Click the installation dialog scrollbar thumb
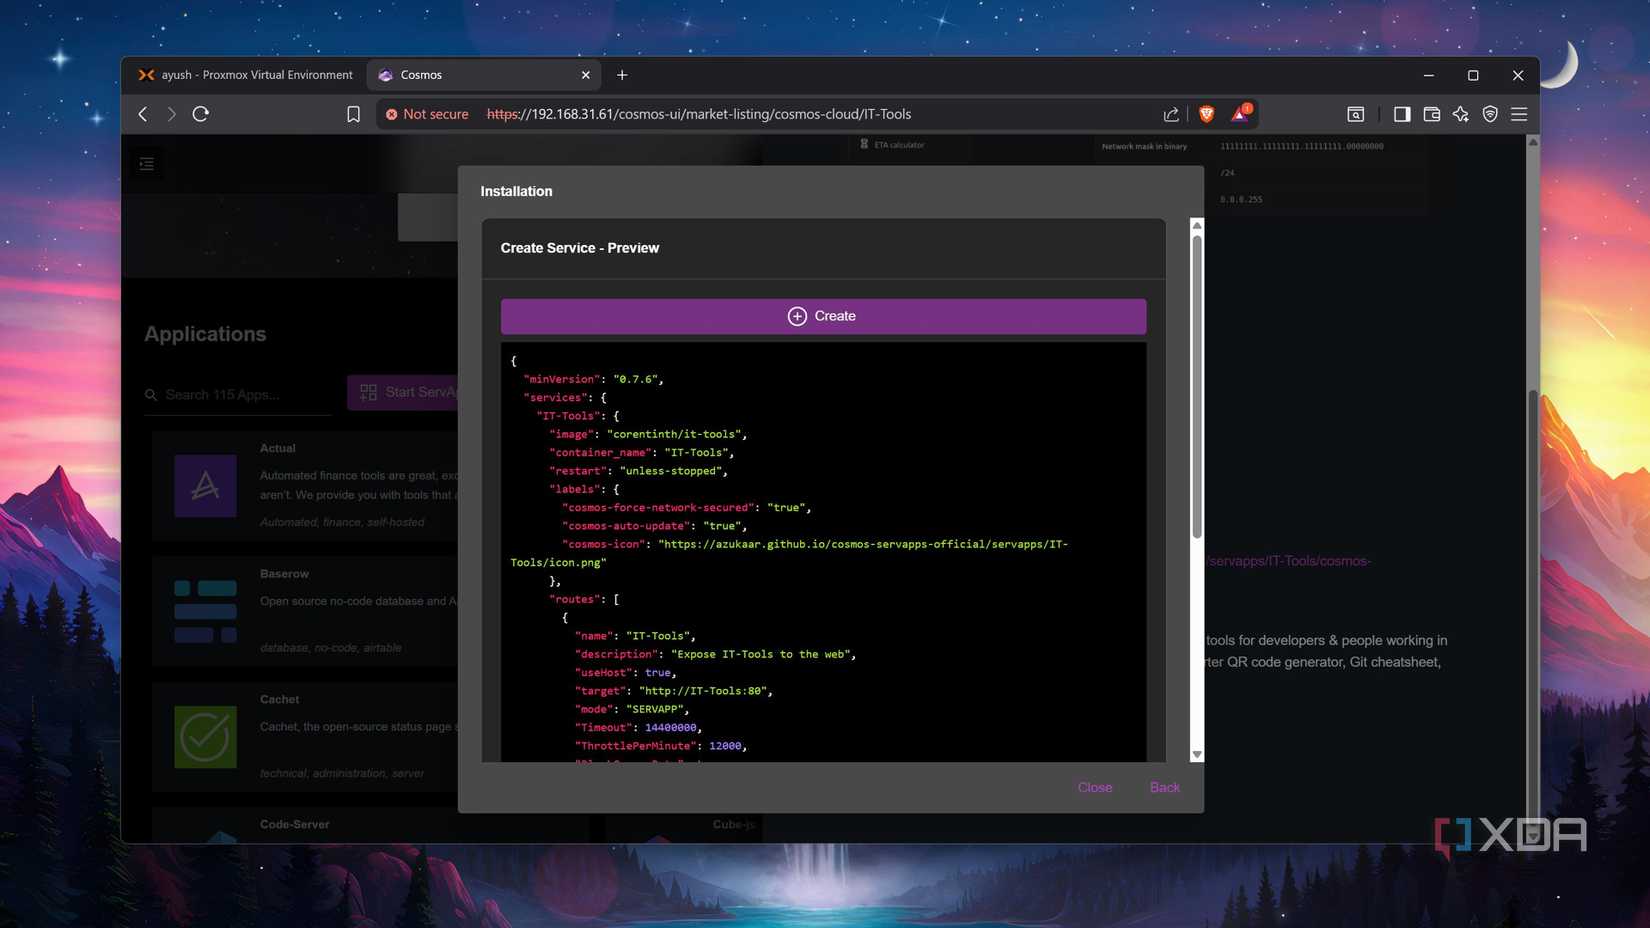 (1197, 387)
